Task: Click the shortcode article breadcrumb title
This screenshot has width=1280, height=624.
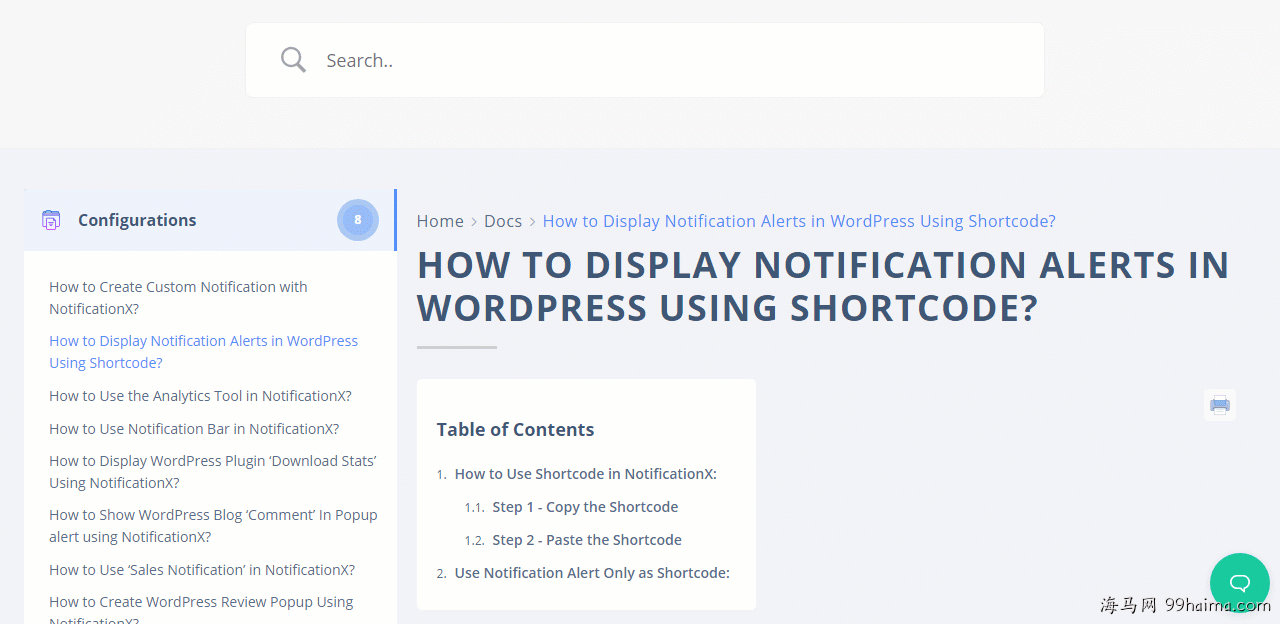Action: (x=799, y=221)
